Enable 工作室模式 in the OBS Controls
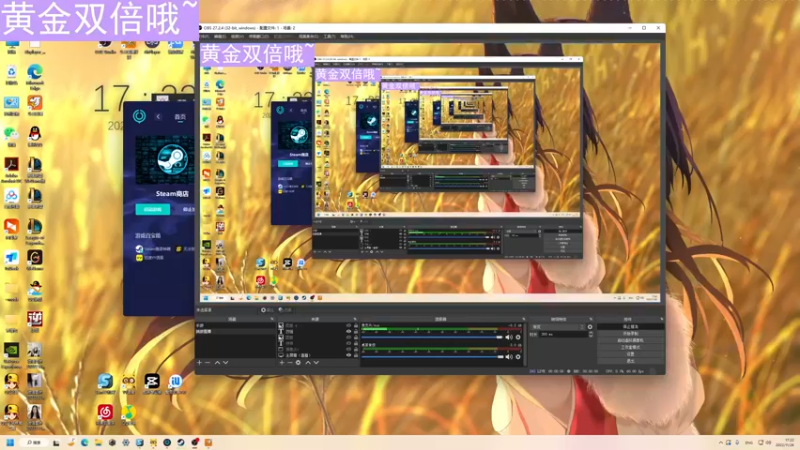 (631, 347)
